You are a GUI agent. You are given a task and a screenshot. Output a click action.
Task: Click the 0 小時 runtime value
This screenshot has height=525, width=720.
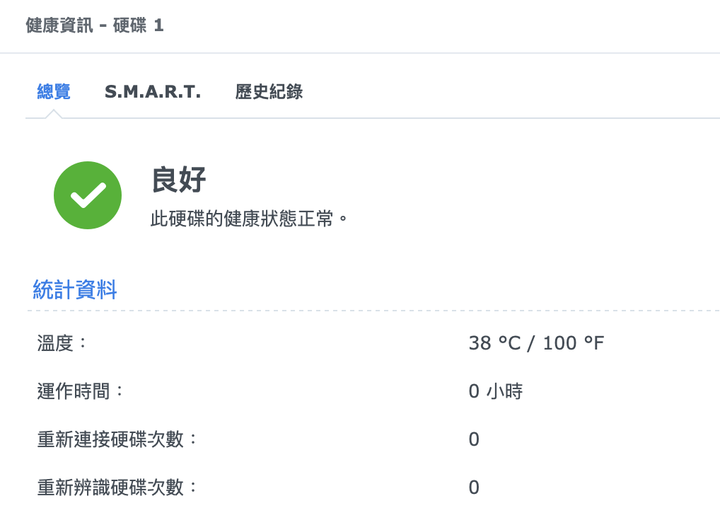[x=495, y=391]
